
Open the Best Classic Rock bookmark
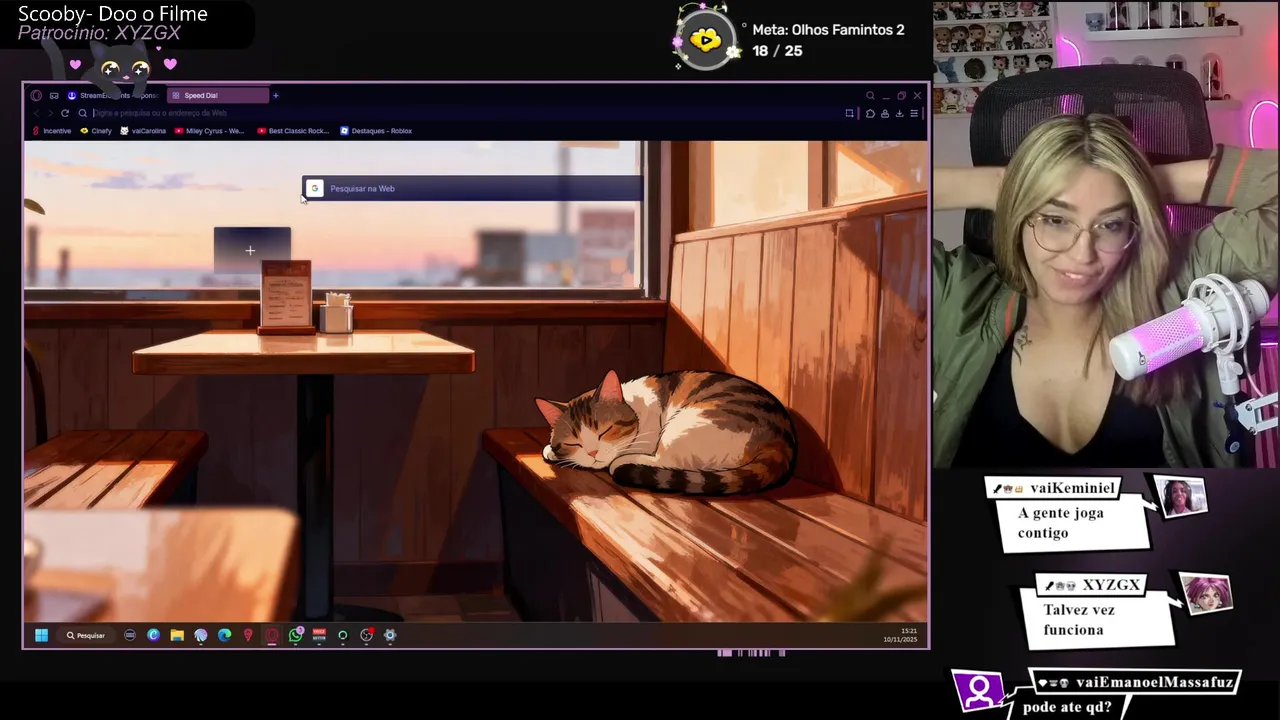pos(293,131)
